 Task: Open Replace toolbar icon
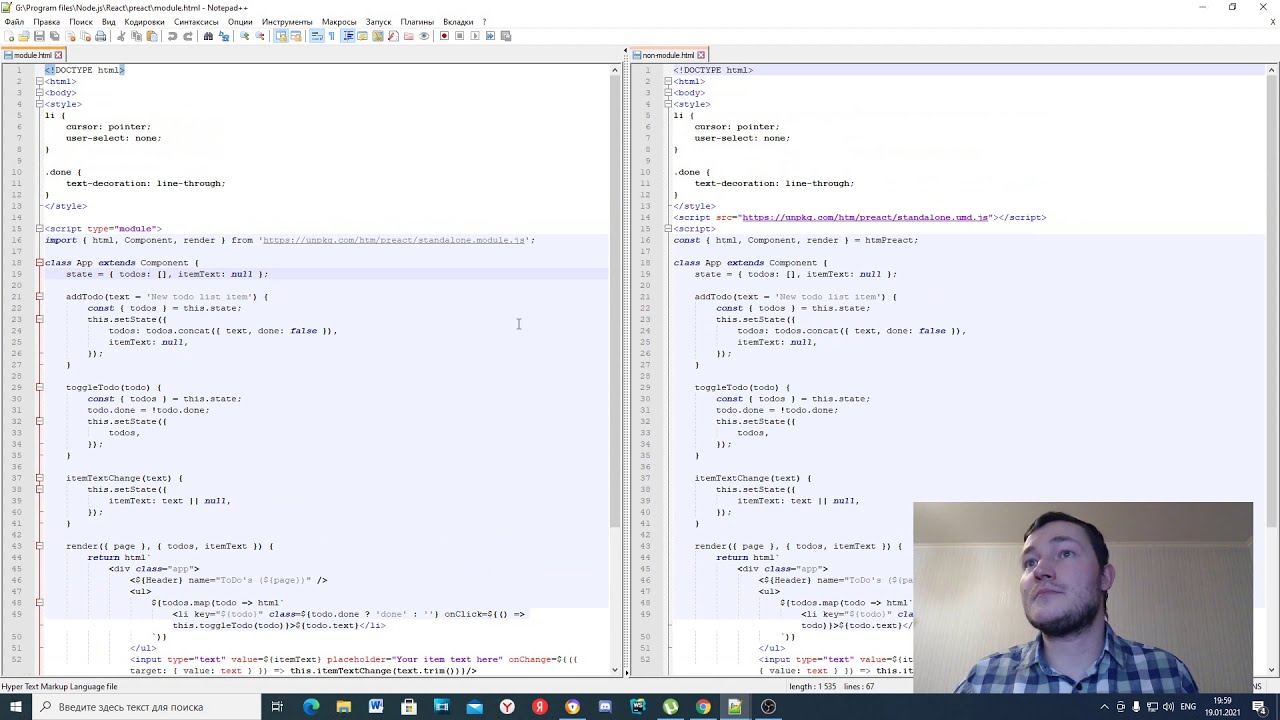click(x=224, y=36)
